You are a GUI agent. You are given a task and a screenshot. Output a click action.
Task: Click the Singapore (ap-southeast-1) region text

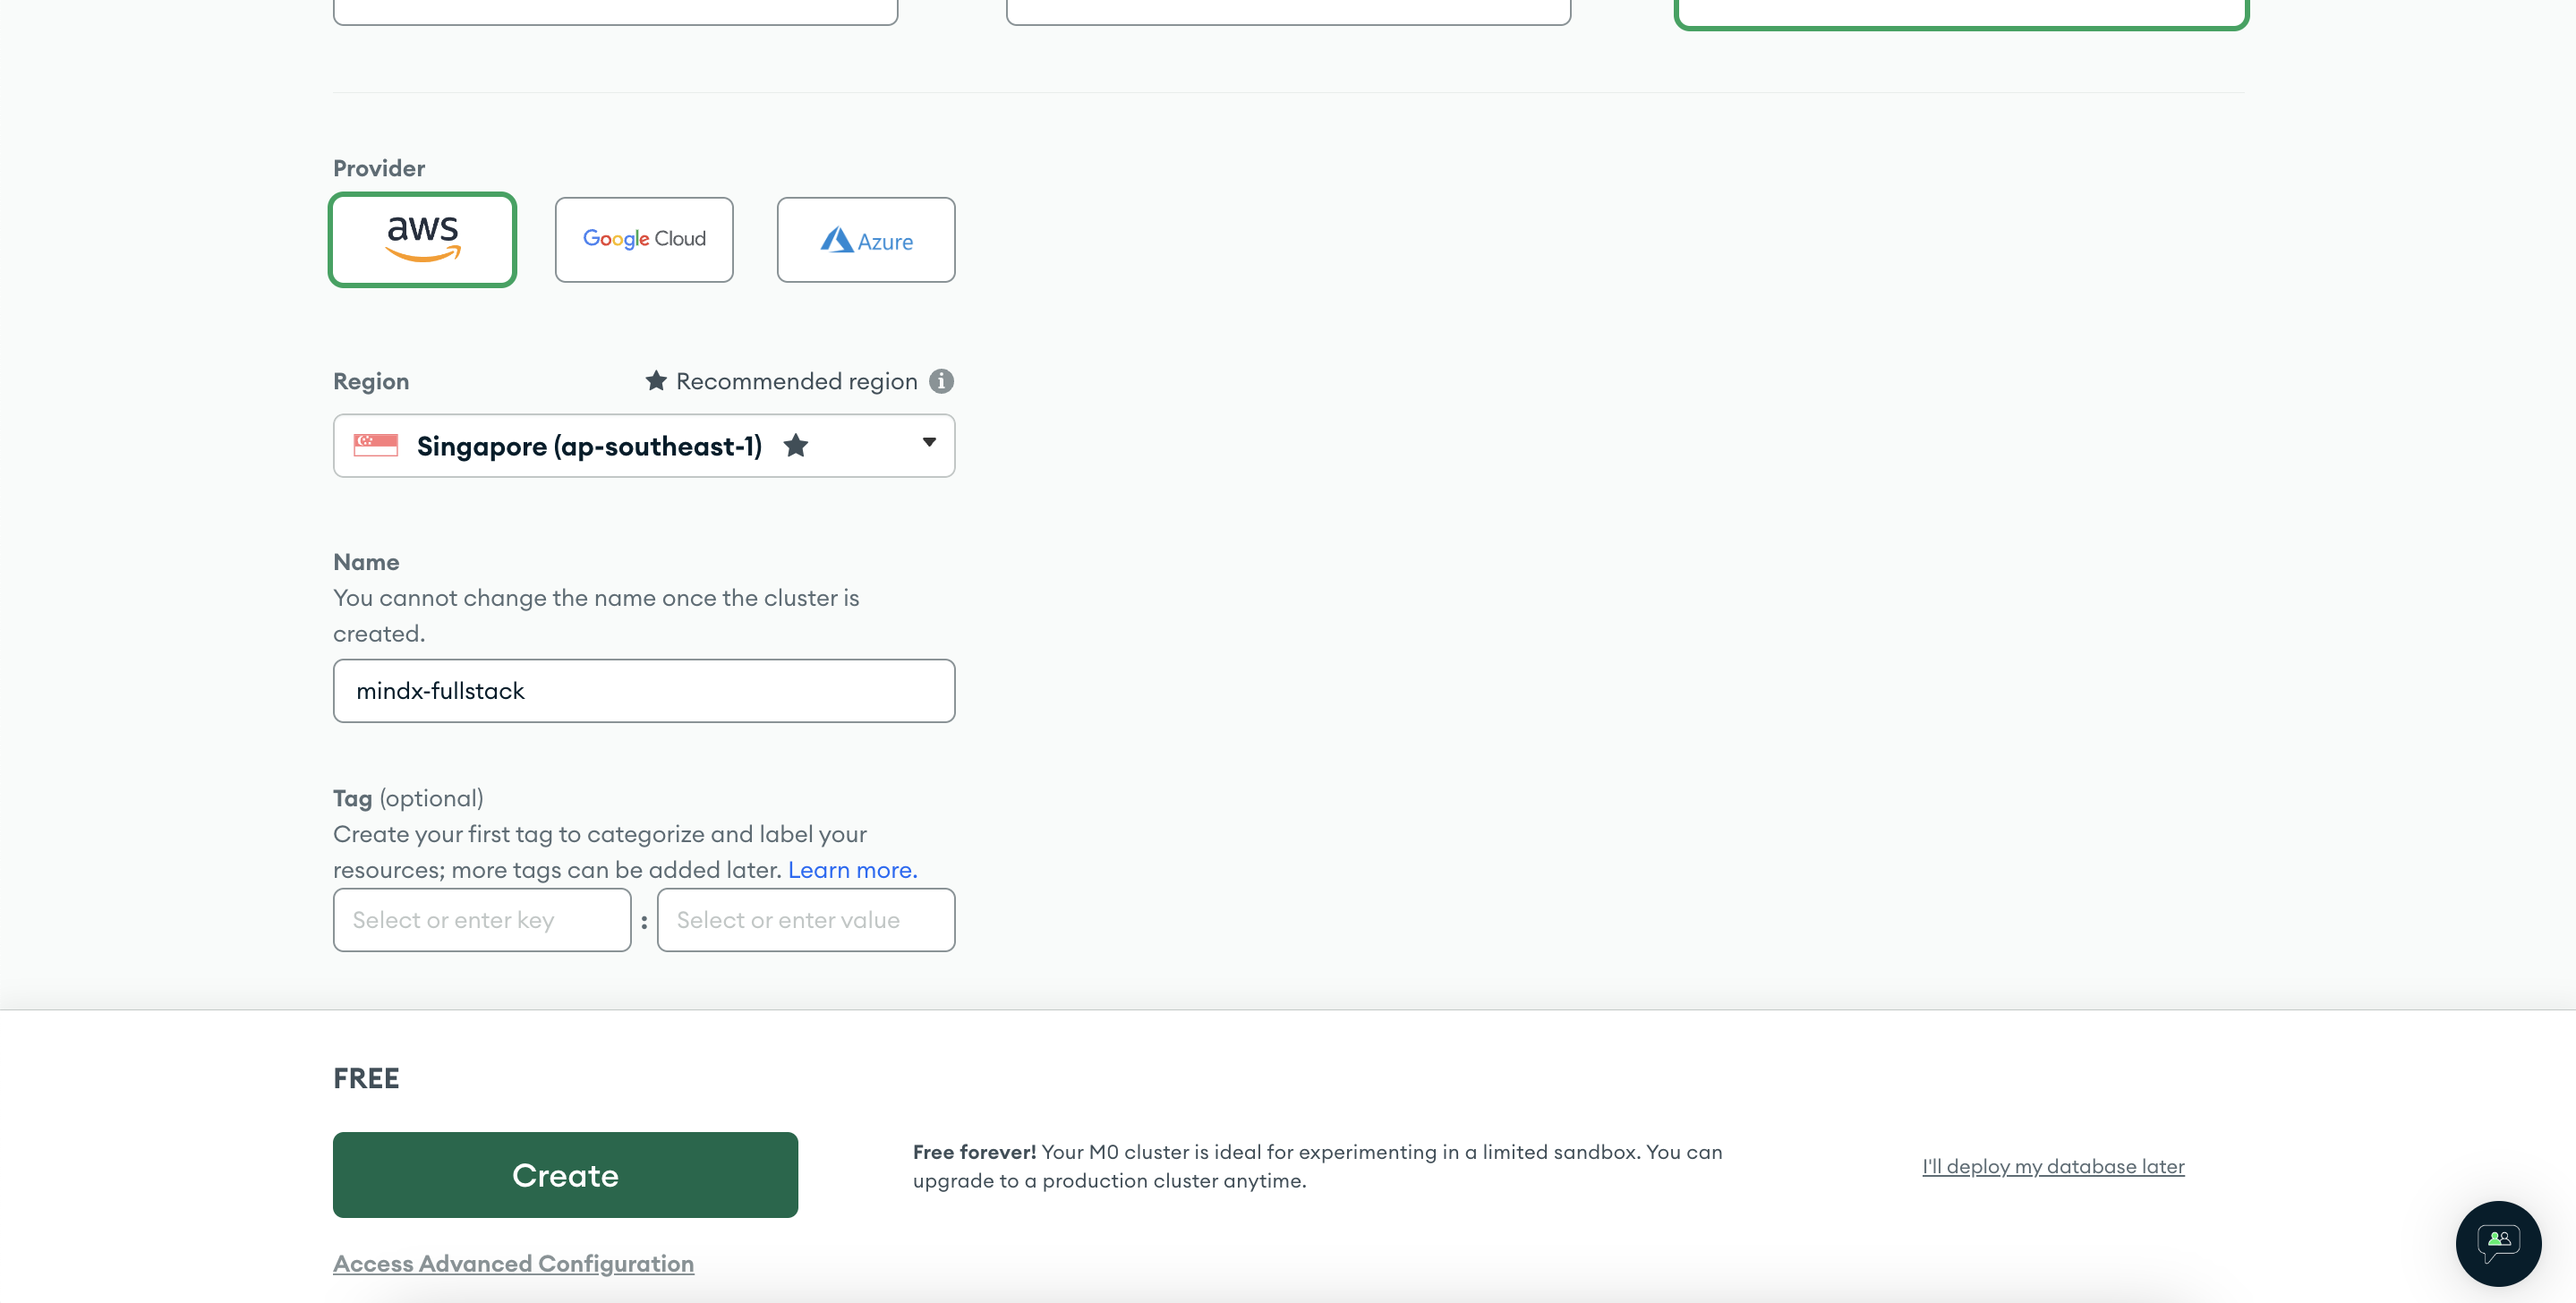click(x=589, y=446)
